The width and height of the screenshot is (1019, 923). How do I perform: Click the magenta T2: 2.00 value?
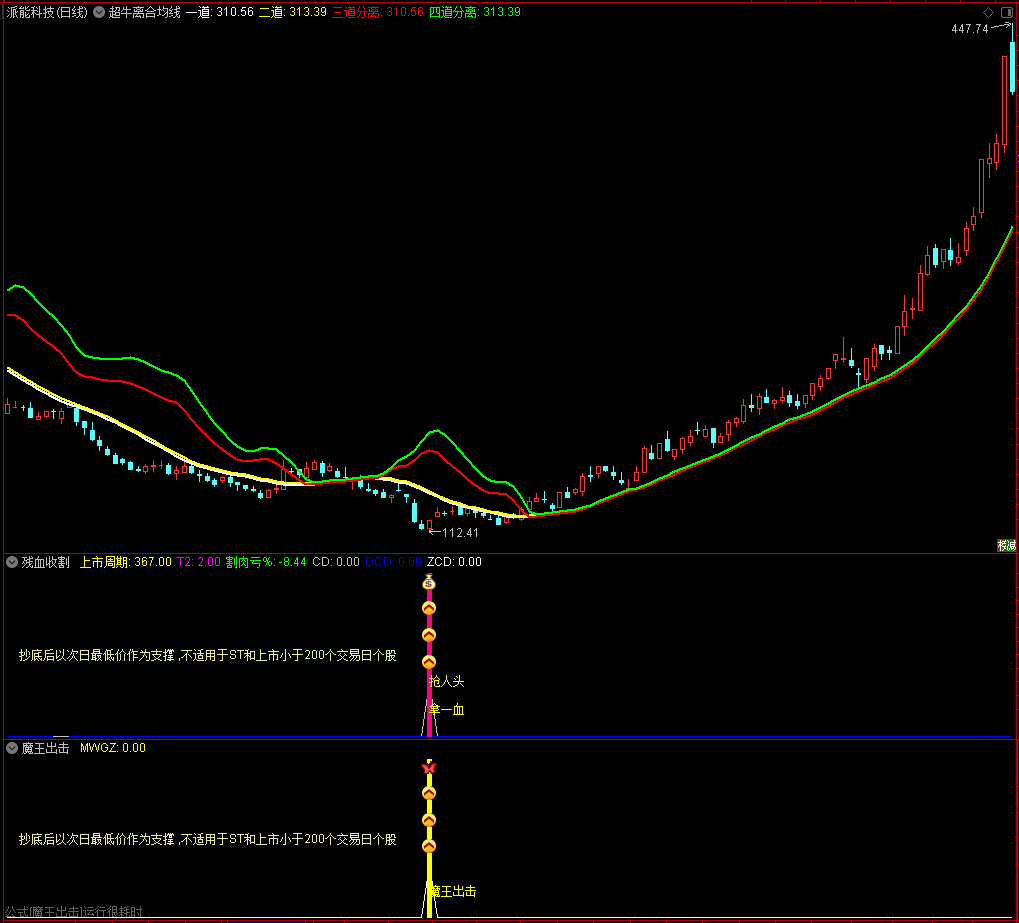pos(199,562)
